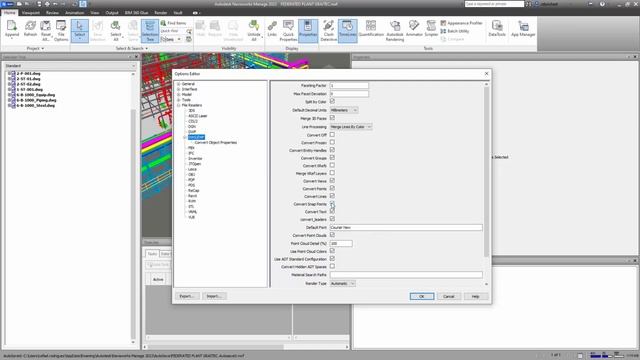Toggle the TimeLiner tool icon

pyautogui.click(x=347, y=30)
